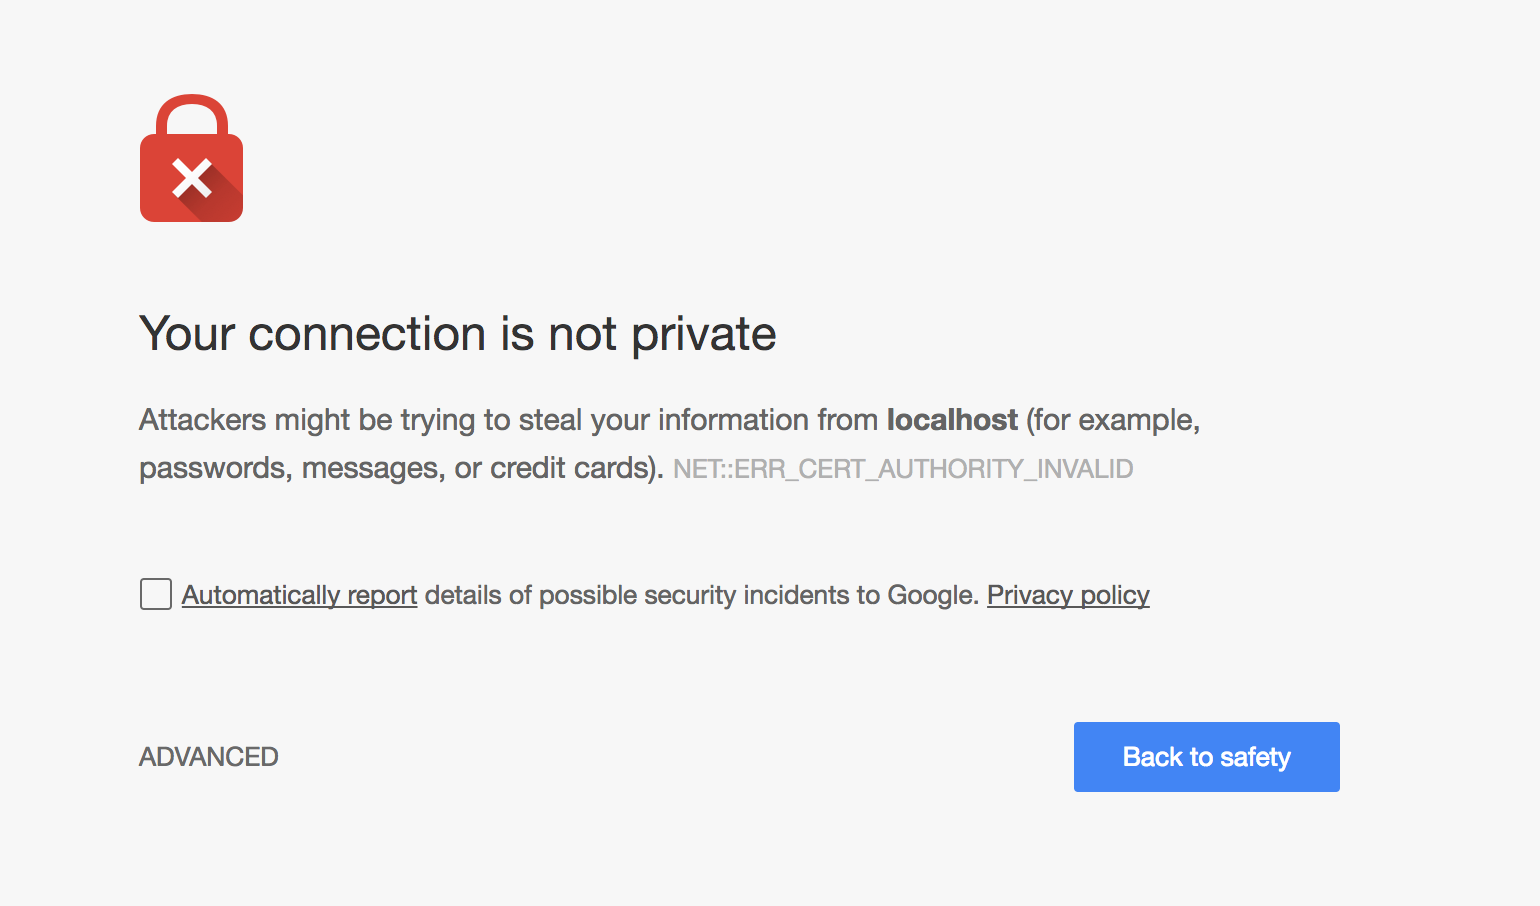The width and height of the screenshot is (1540, 906).
Task: Click '(for example,' after localhost
Action: coord(1113,420)
